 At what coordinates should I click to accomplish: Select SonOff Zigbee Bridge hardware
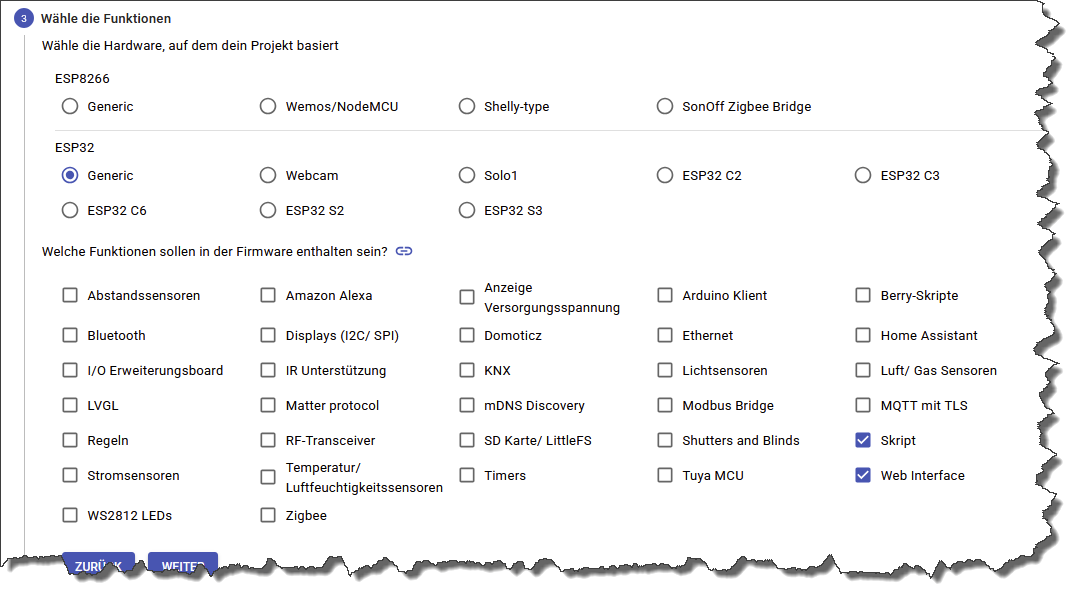pyautogui.click(x=665, y=106)
